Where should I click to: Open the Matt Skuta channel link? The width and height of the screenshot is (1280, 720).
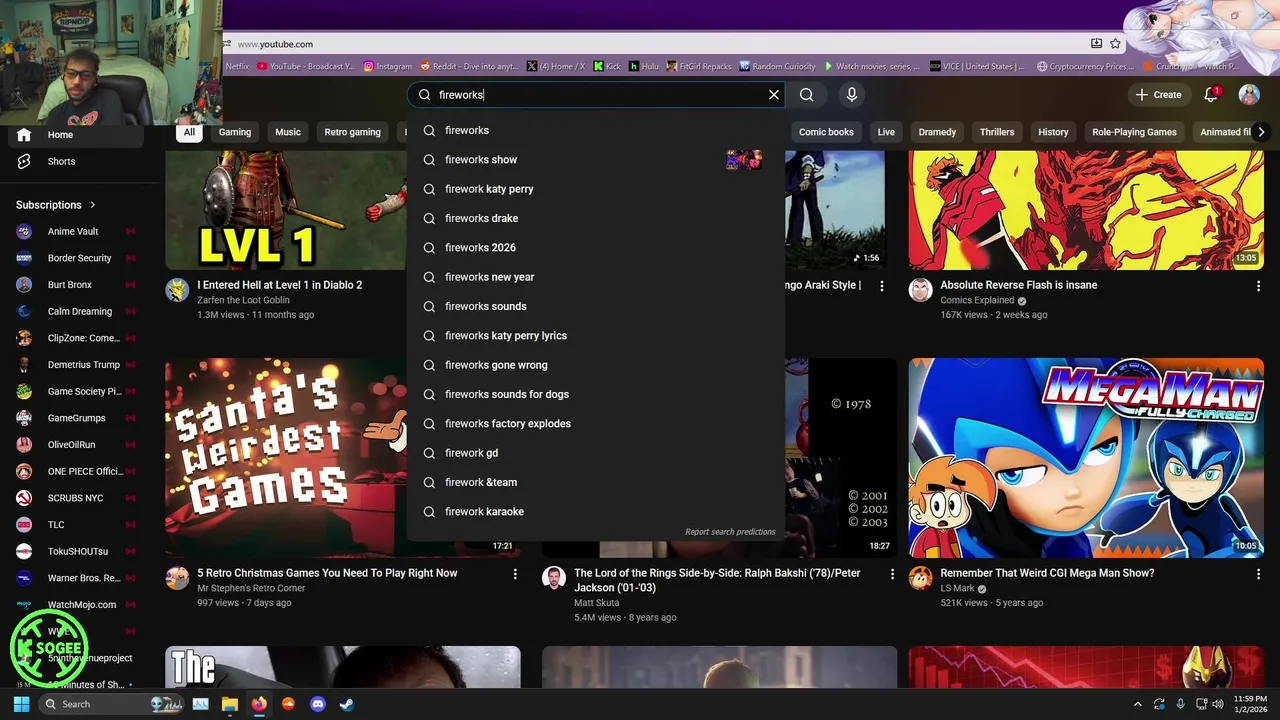[x=596, y=603]
